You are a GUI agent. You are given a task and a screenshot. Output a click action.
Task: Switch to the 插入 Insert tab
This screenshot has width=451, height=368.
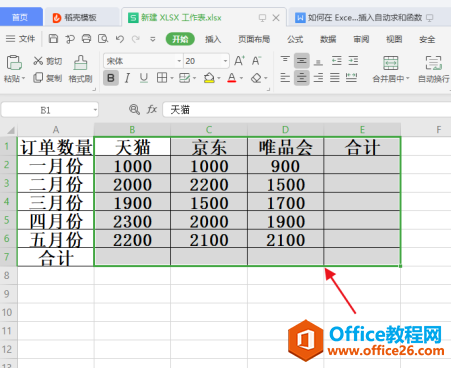[x=213, y=39]
